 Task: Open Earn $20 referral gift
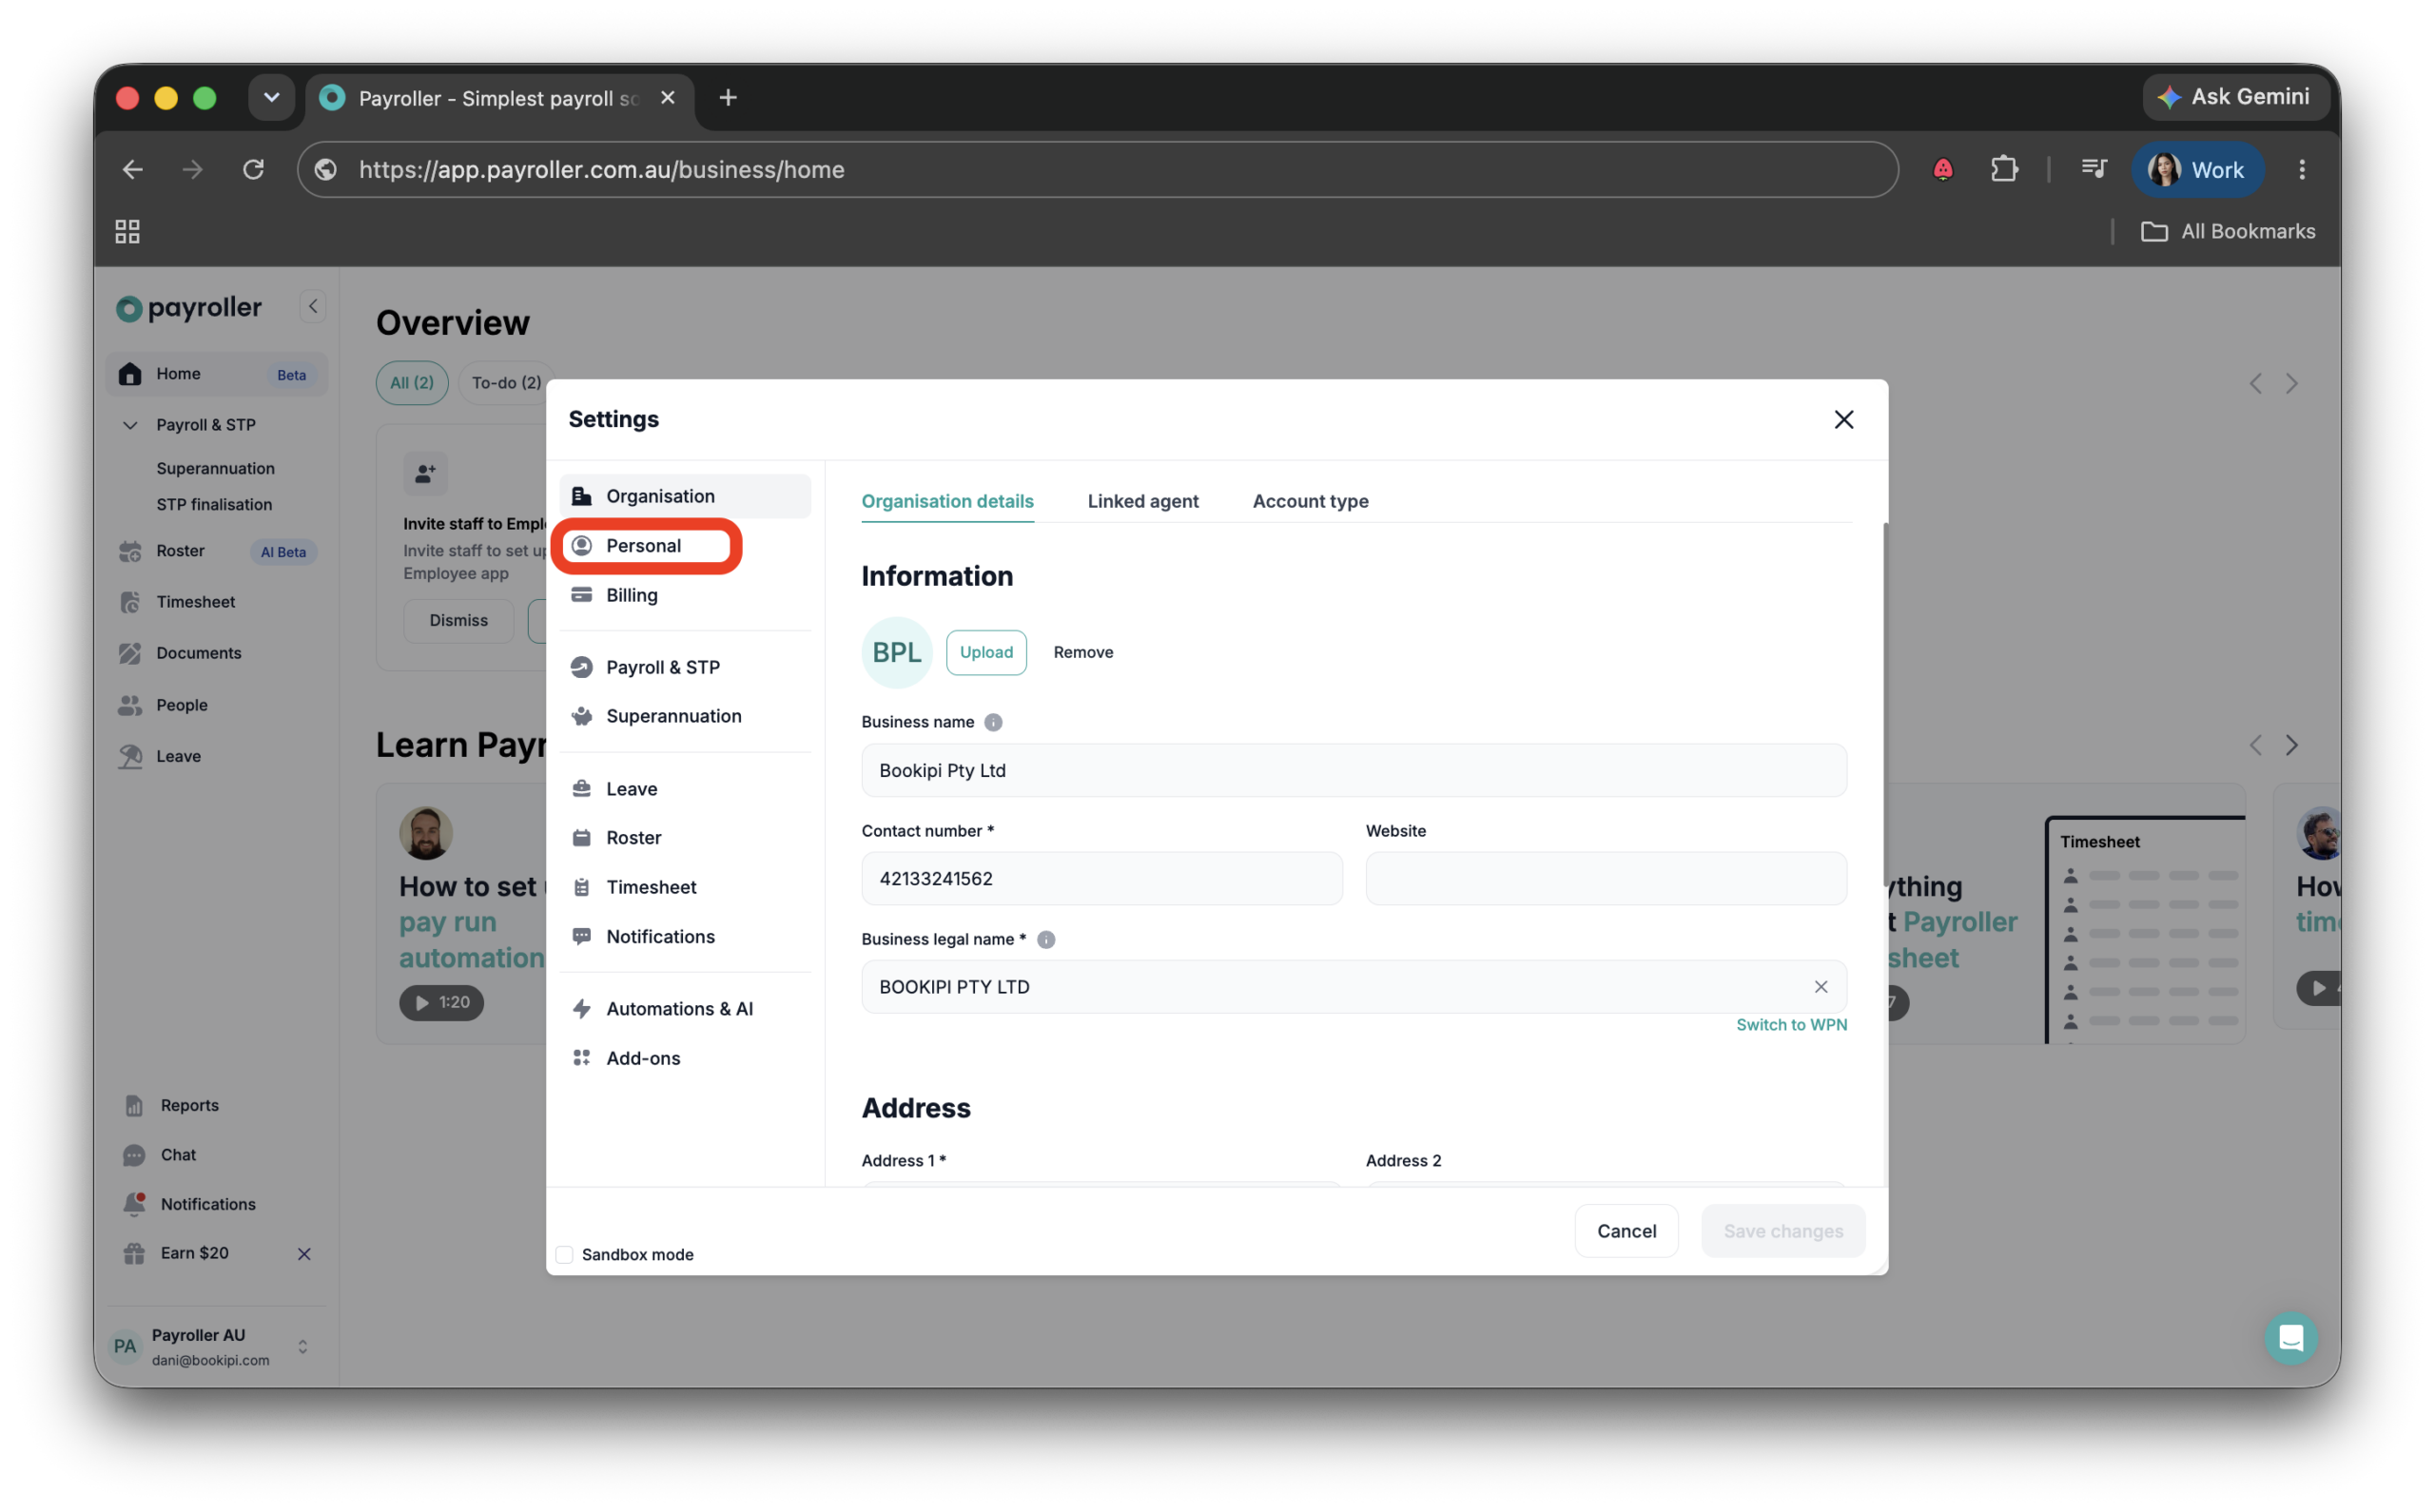[x=134, y=1254]
